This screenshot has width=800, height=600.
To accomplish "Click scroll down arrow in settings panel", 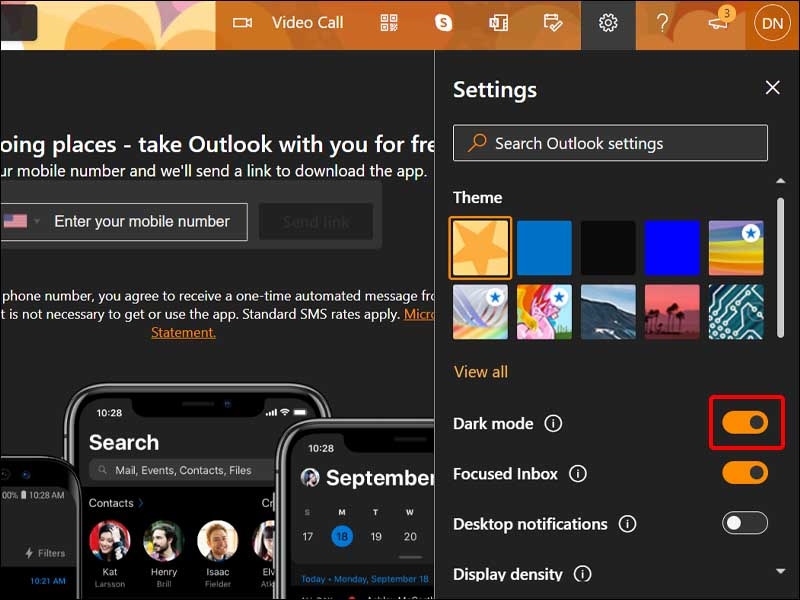I will [781, 571].
